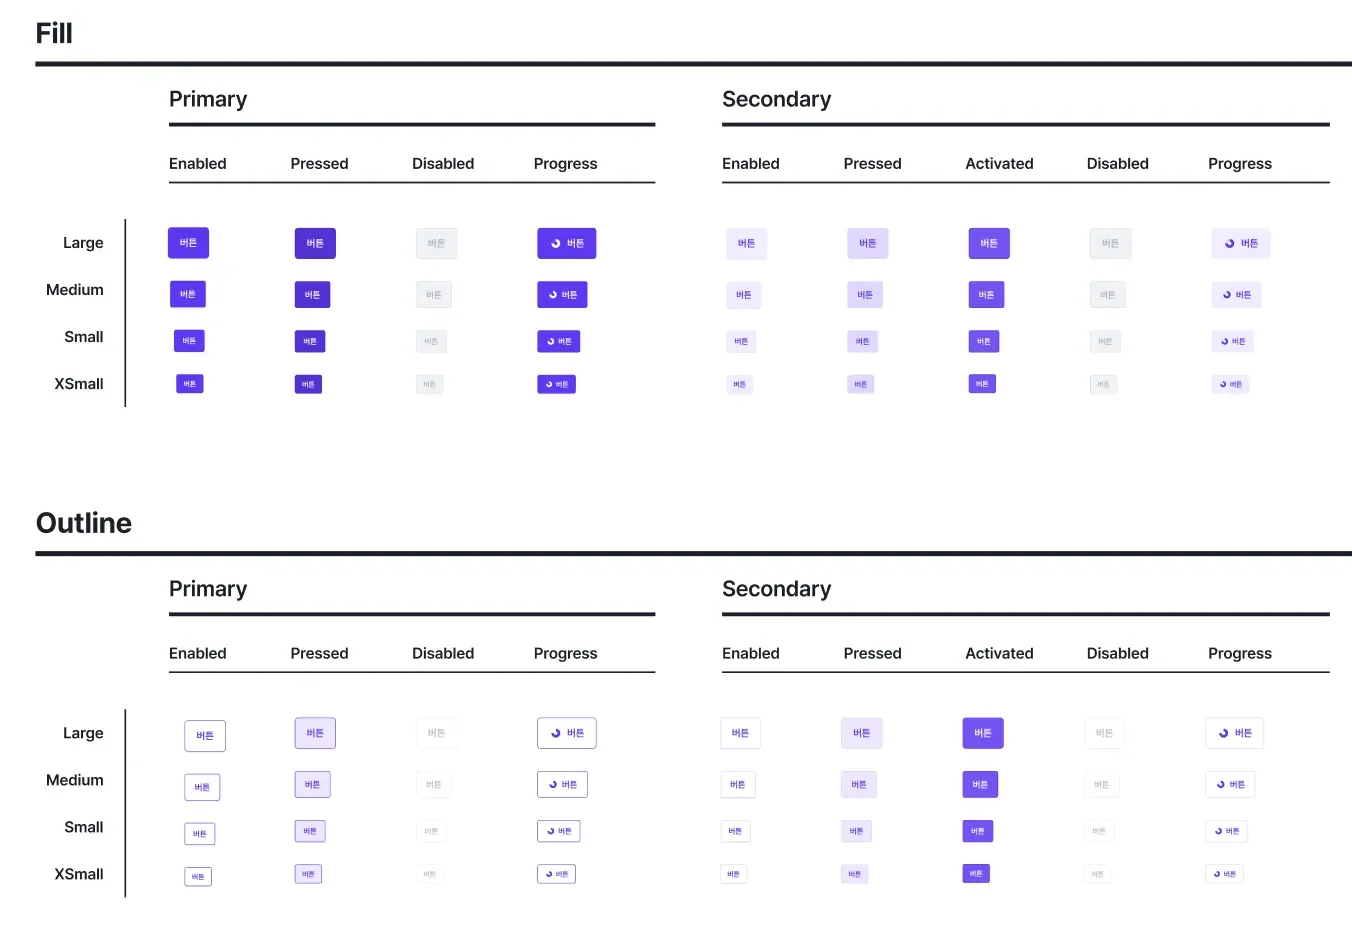Toggle the Outline Secondary Medium Activated button
The width and height of the screenshot is (1352, 928).
980,785
